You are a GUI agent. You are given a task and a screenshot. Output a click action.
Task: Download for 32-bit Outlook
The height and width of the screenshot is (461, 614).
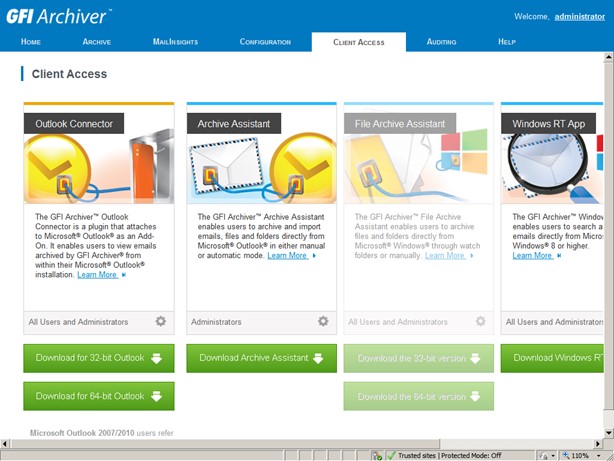(99, 358)
